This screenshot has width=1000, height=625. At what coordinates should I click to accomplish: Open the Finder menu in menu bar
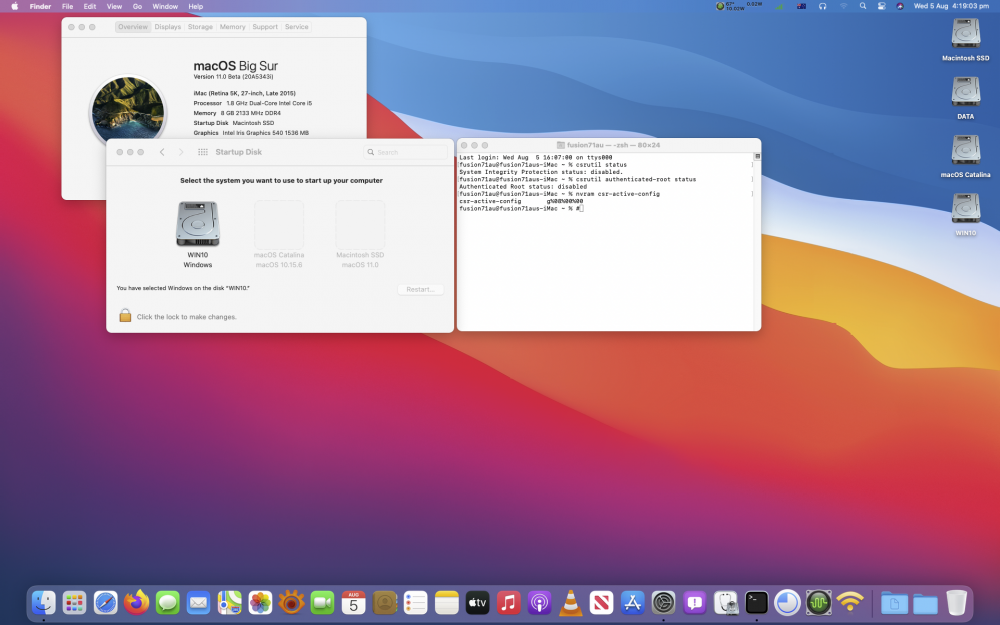pos(40,6)
